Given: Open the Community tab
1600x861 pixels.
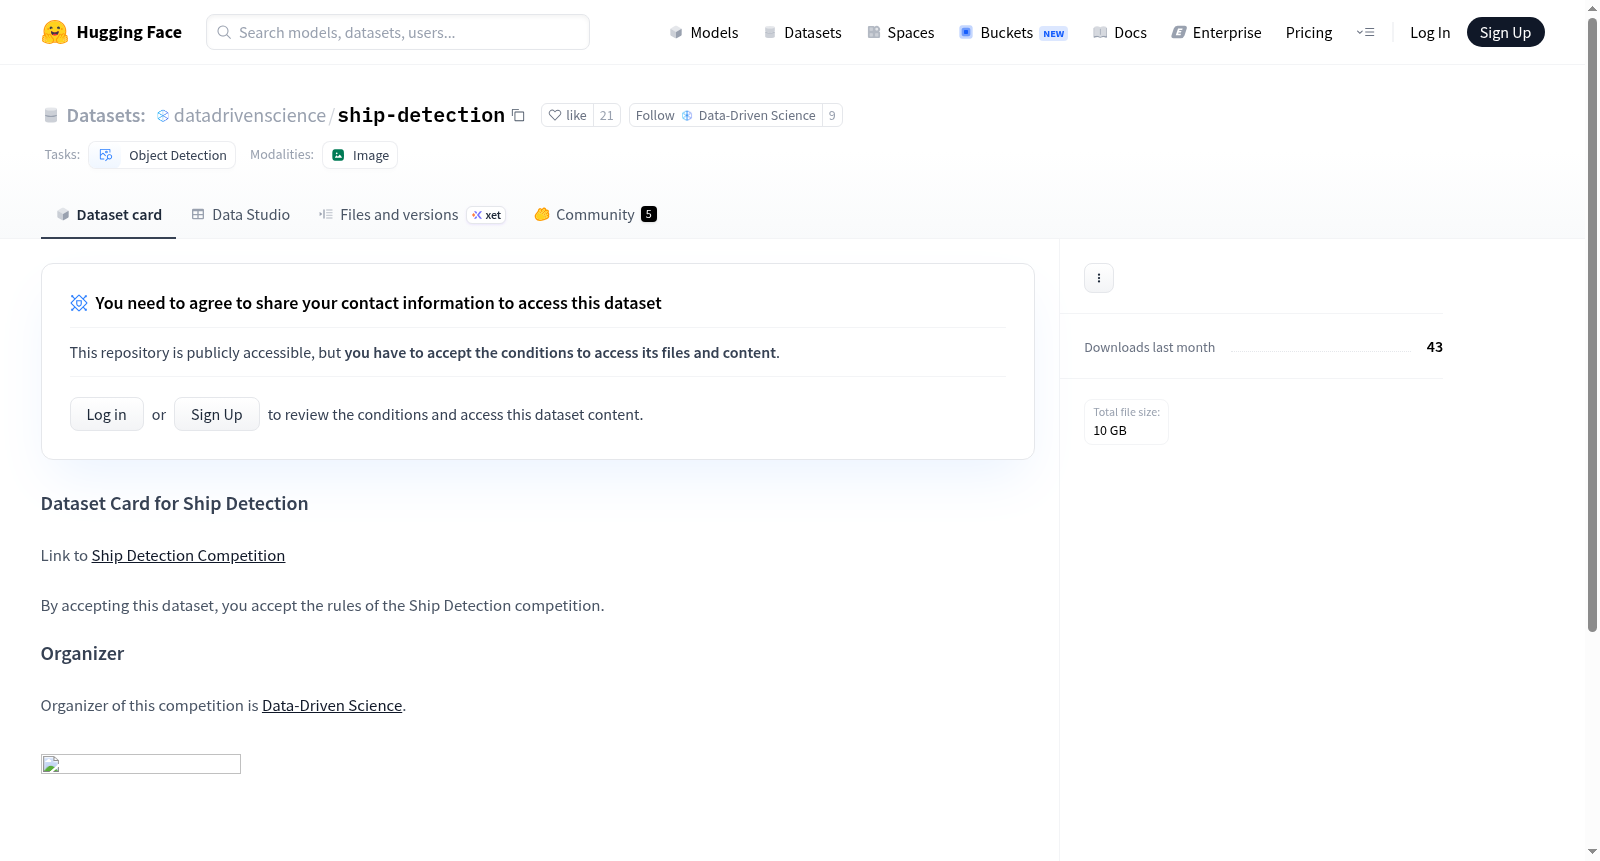Looking at the screenshot, I should click(595, 215).
